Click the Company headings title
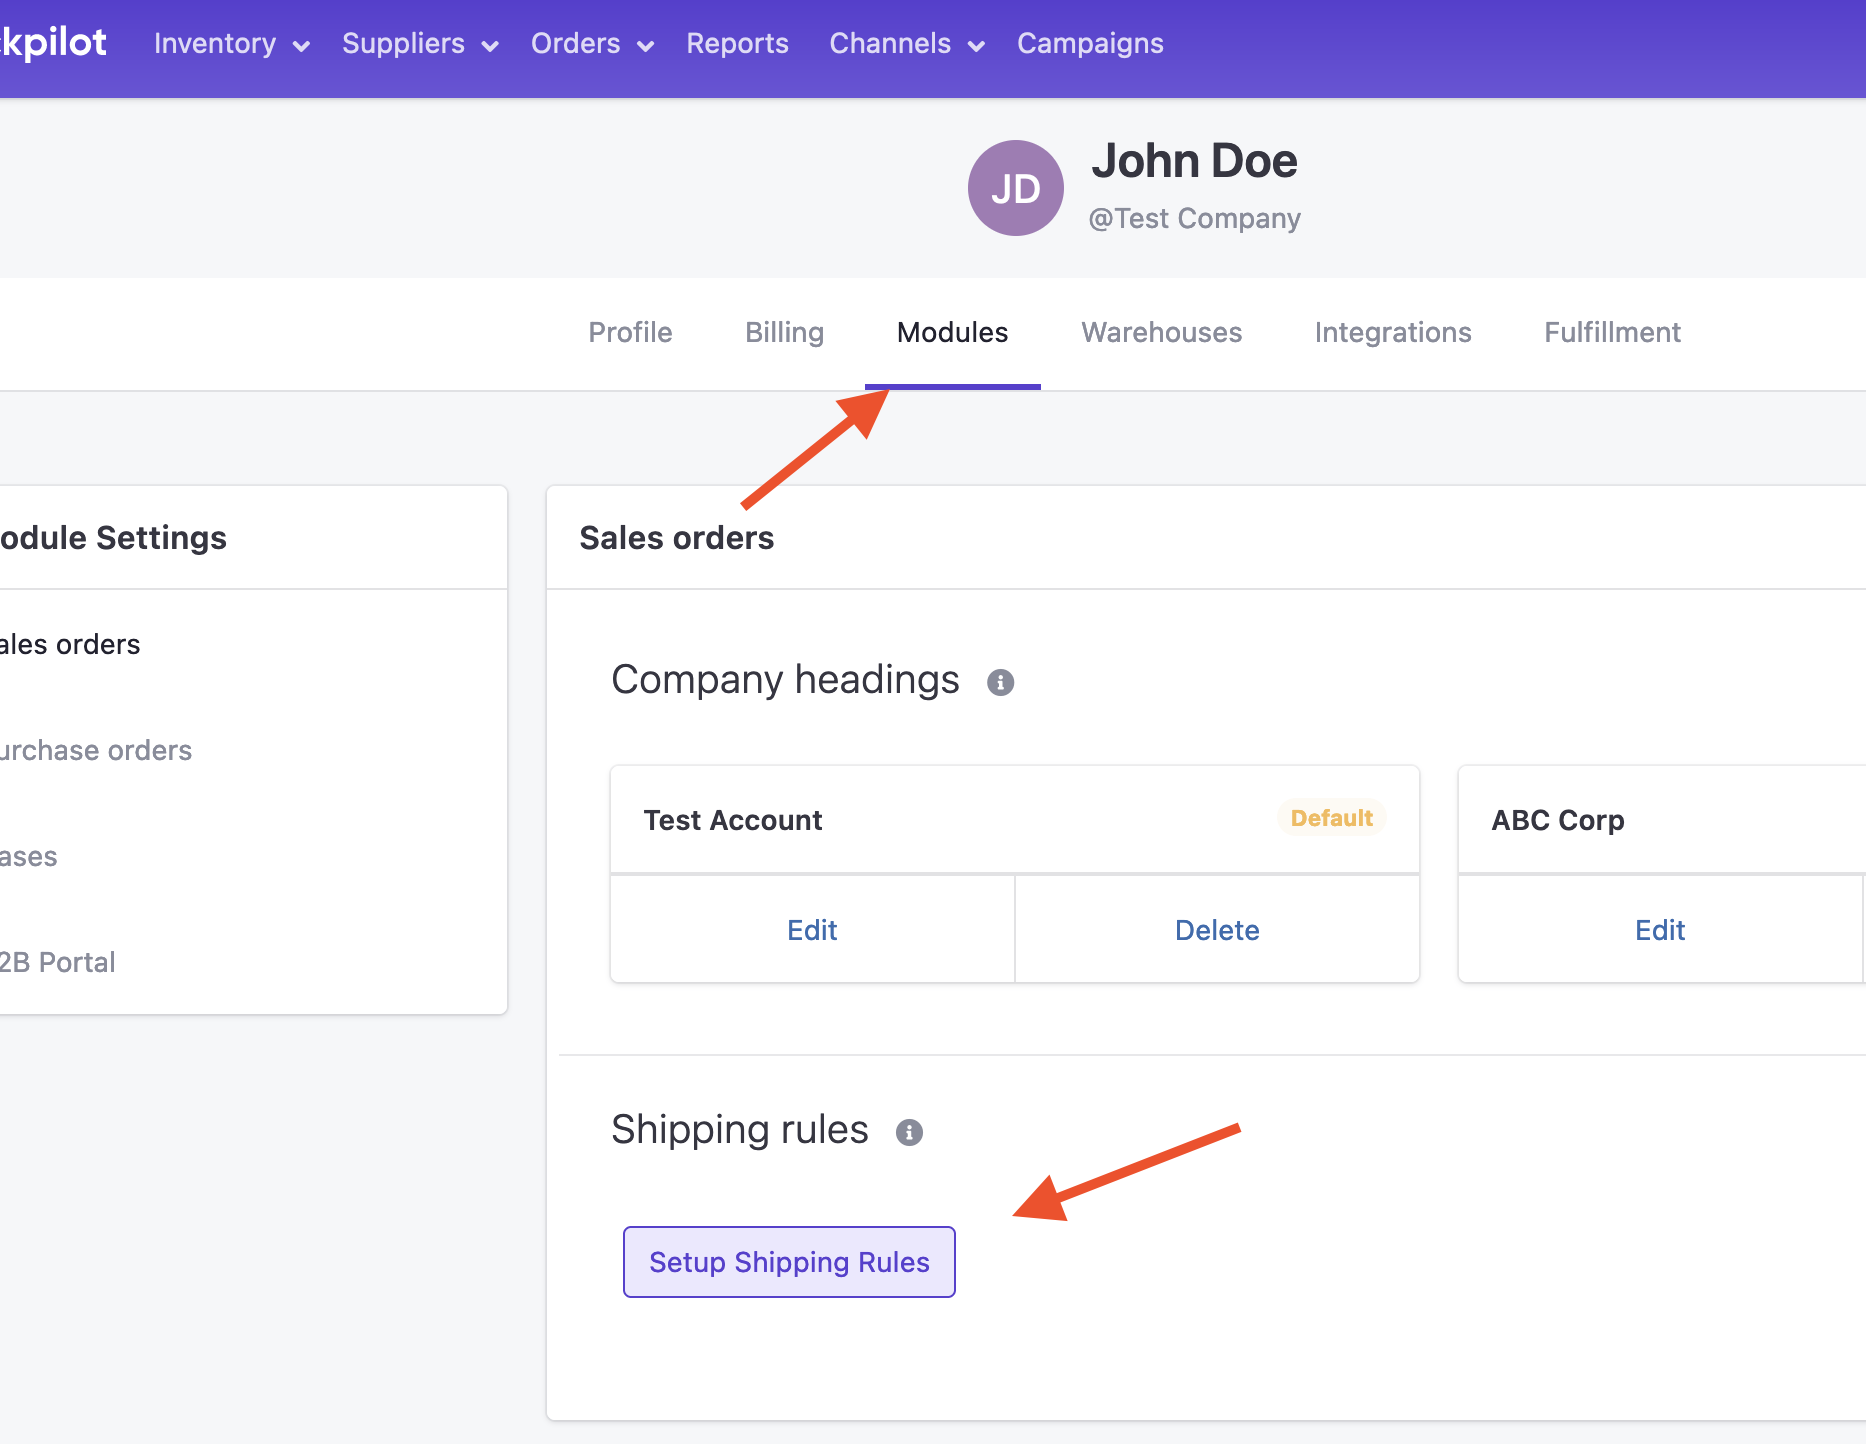Screen dimensions: 1866x1444 [785, 680]
